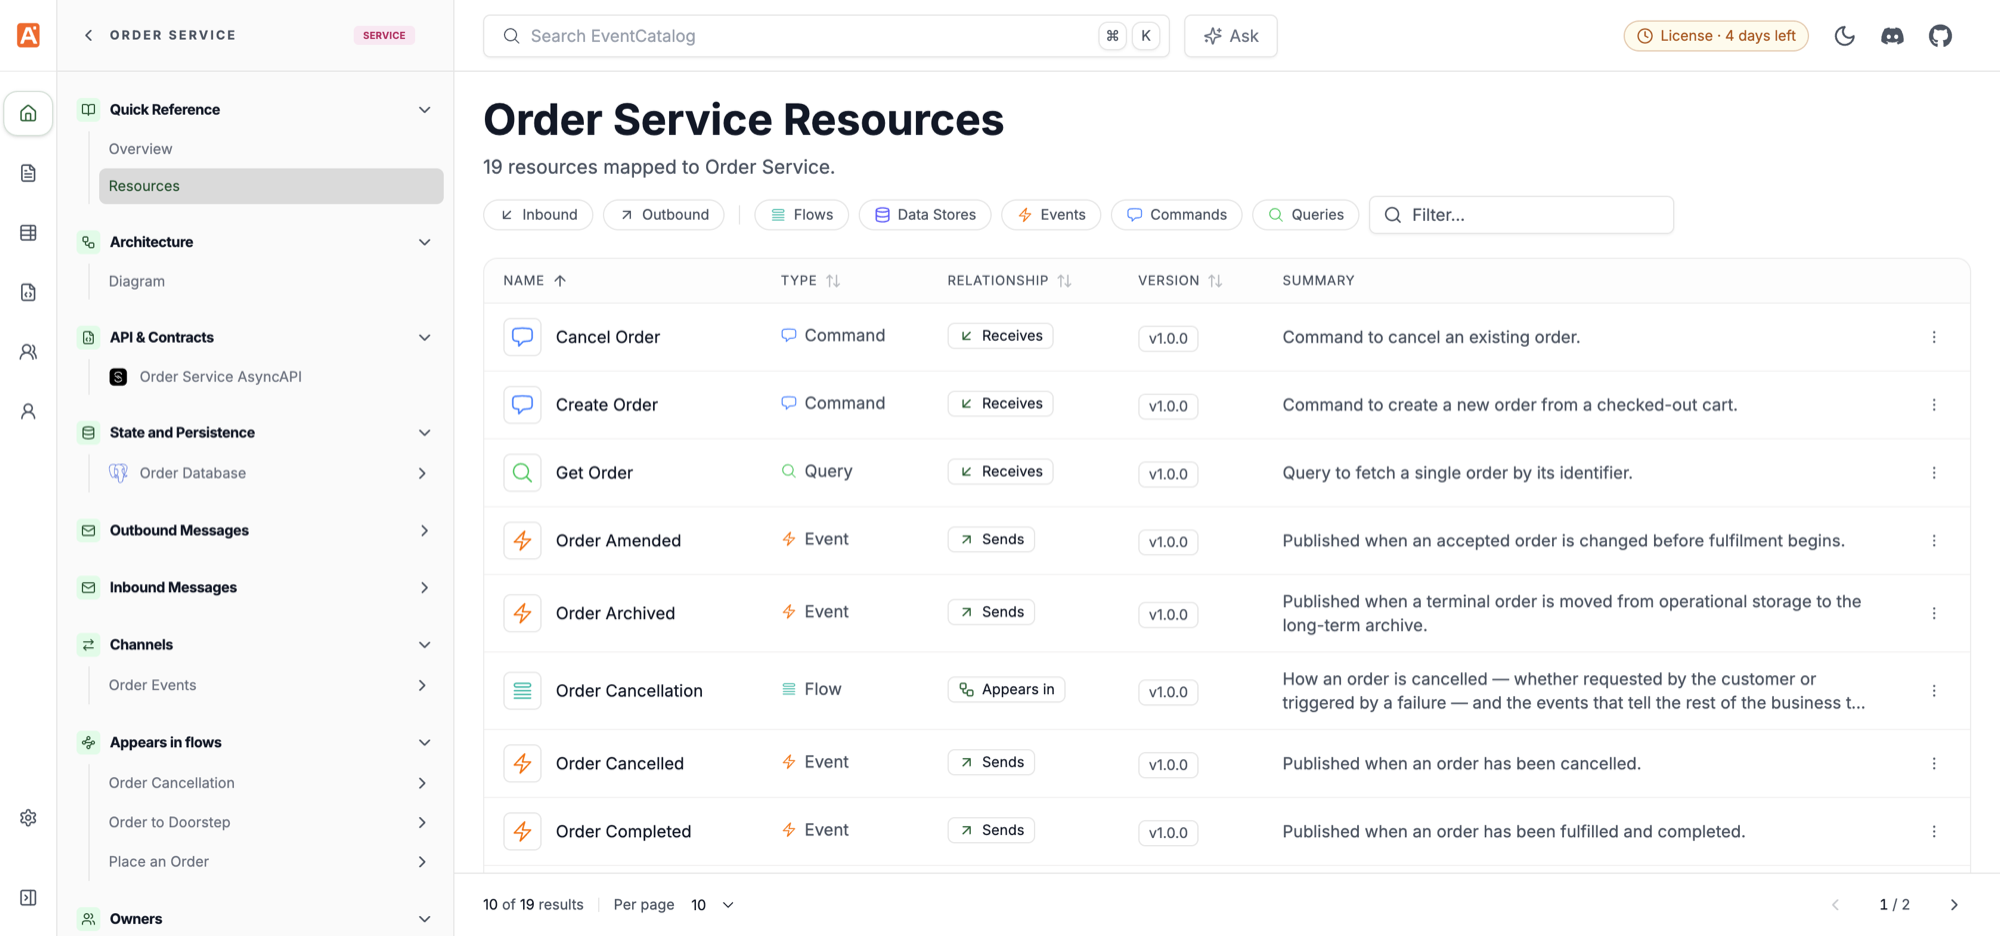
Task: Expand the Order Database tree item
Action: 422,474
